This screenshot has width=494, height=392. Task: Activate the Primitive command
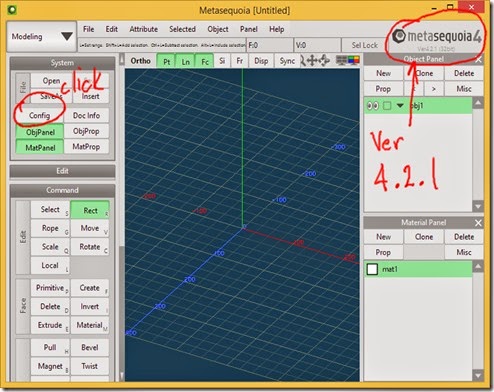50,288
